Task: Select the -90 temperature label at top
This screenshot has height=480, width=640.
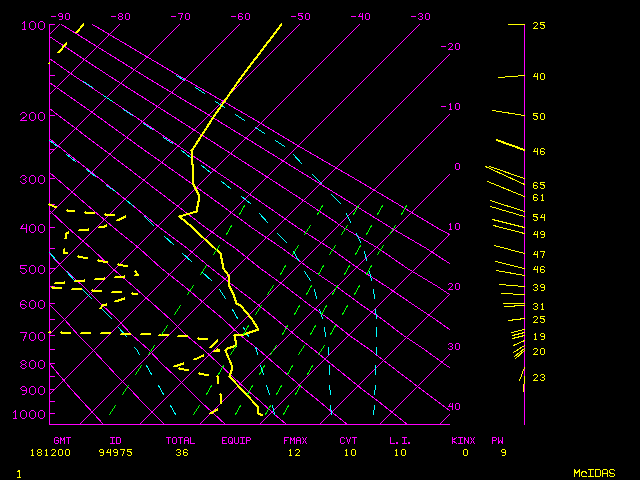Action: coord(61,16)
